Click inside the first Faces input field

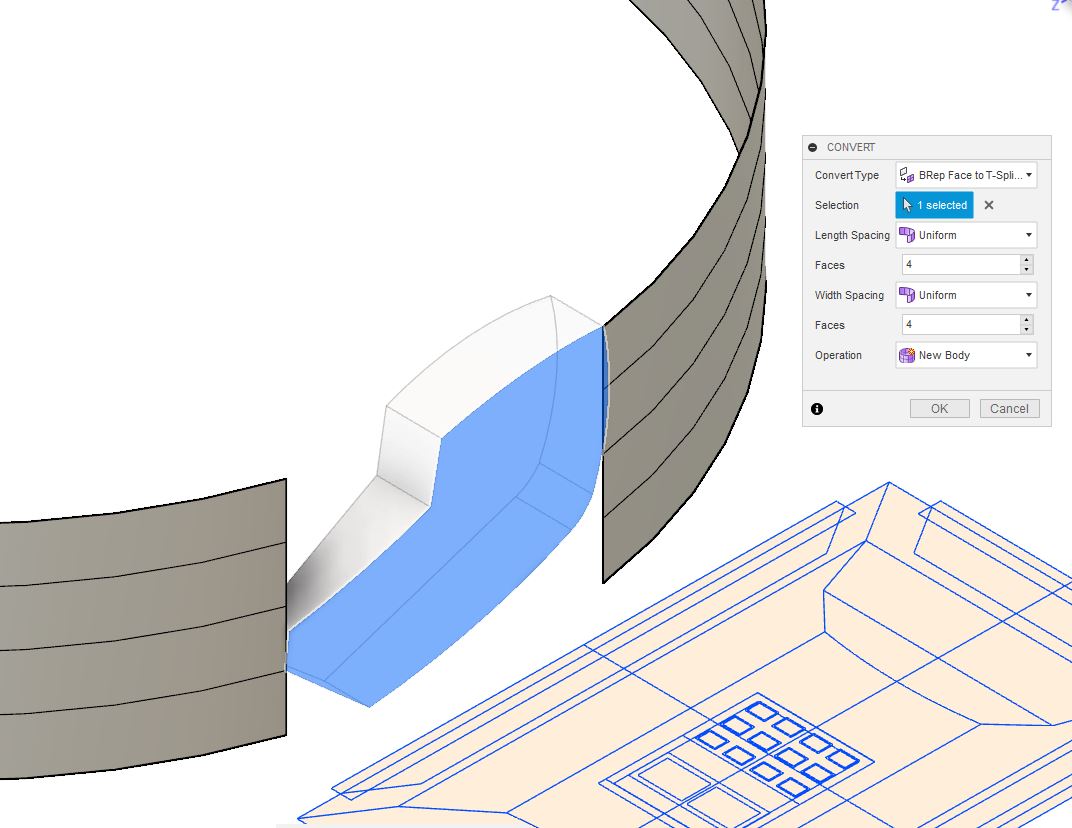pyautogui.click(x=960, y=264)
